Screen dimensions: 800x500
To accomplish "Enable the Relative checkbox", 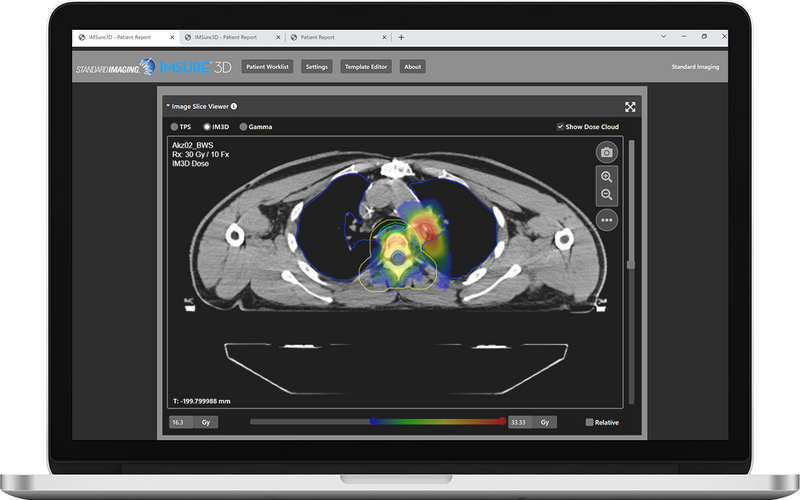I will 589,422.
